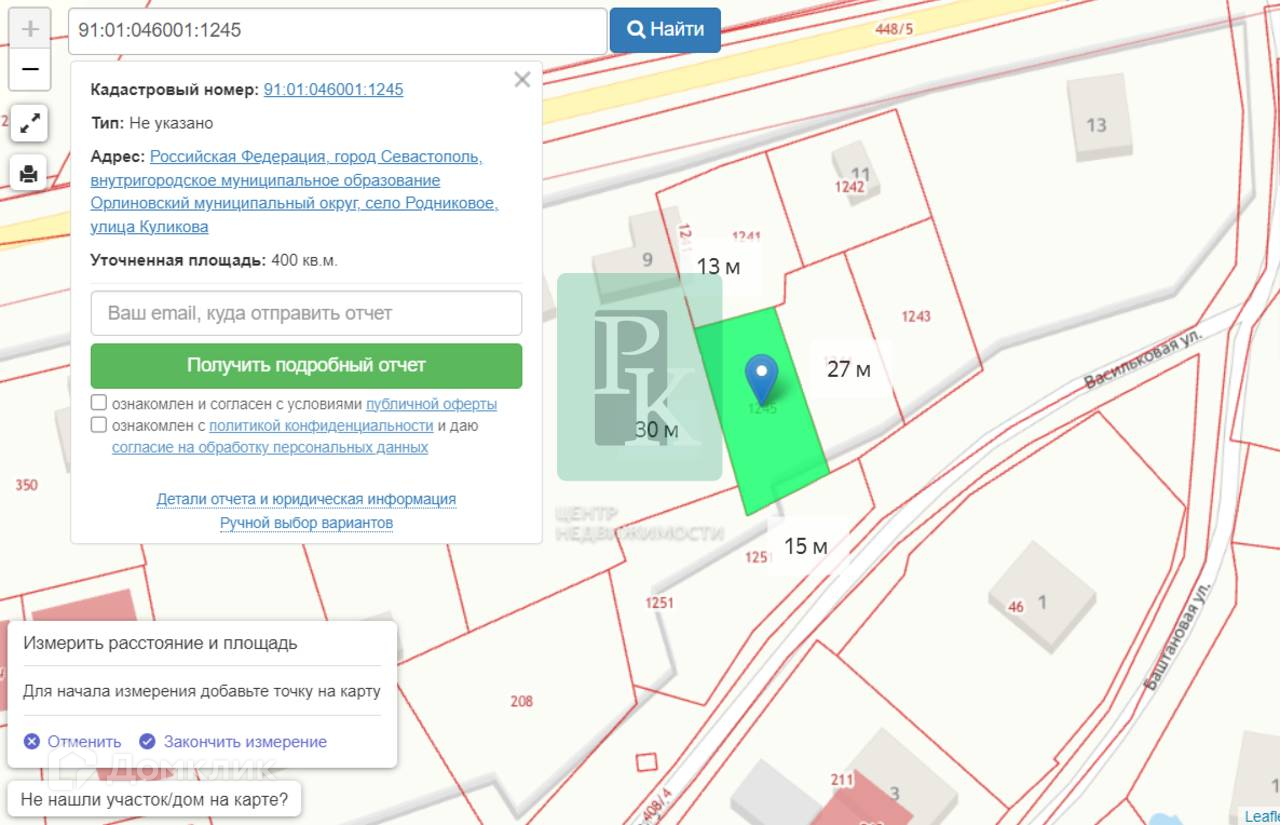Click parcel label 208 on map
The width and height of the screenshot is (1280, 825).
[522, 701]
